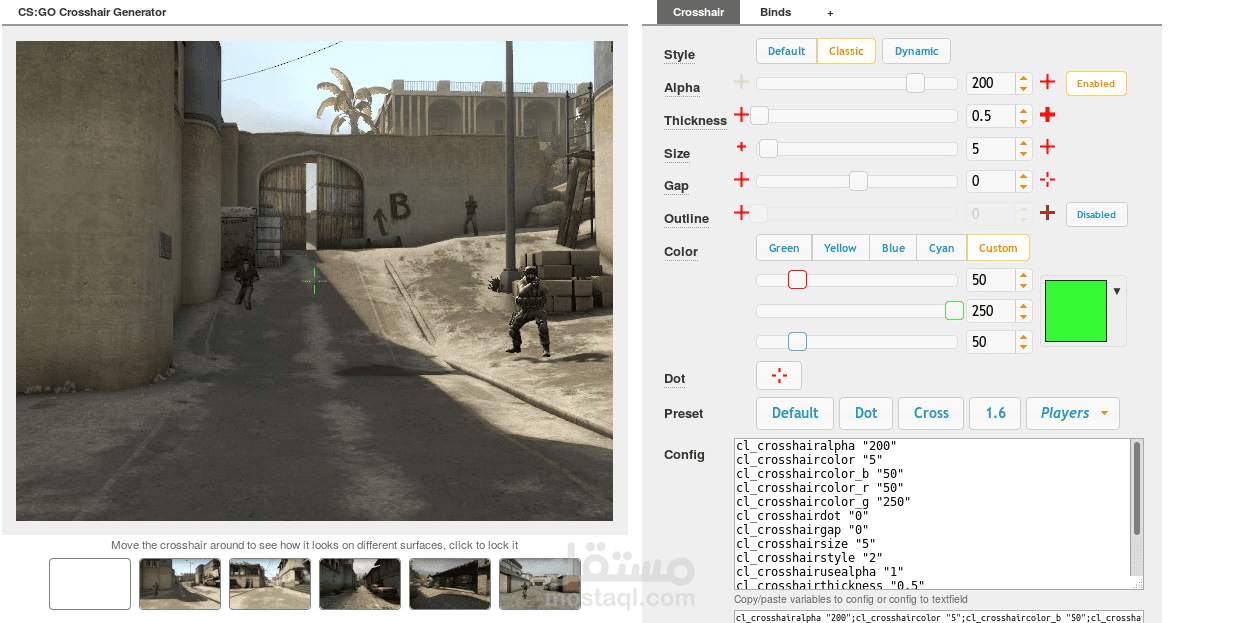The image size is (1242, 623).
Task: Switch to the Binds tab
Action: 775,12
